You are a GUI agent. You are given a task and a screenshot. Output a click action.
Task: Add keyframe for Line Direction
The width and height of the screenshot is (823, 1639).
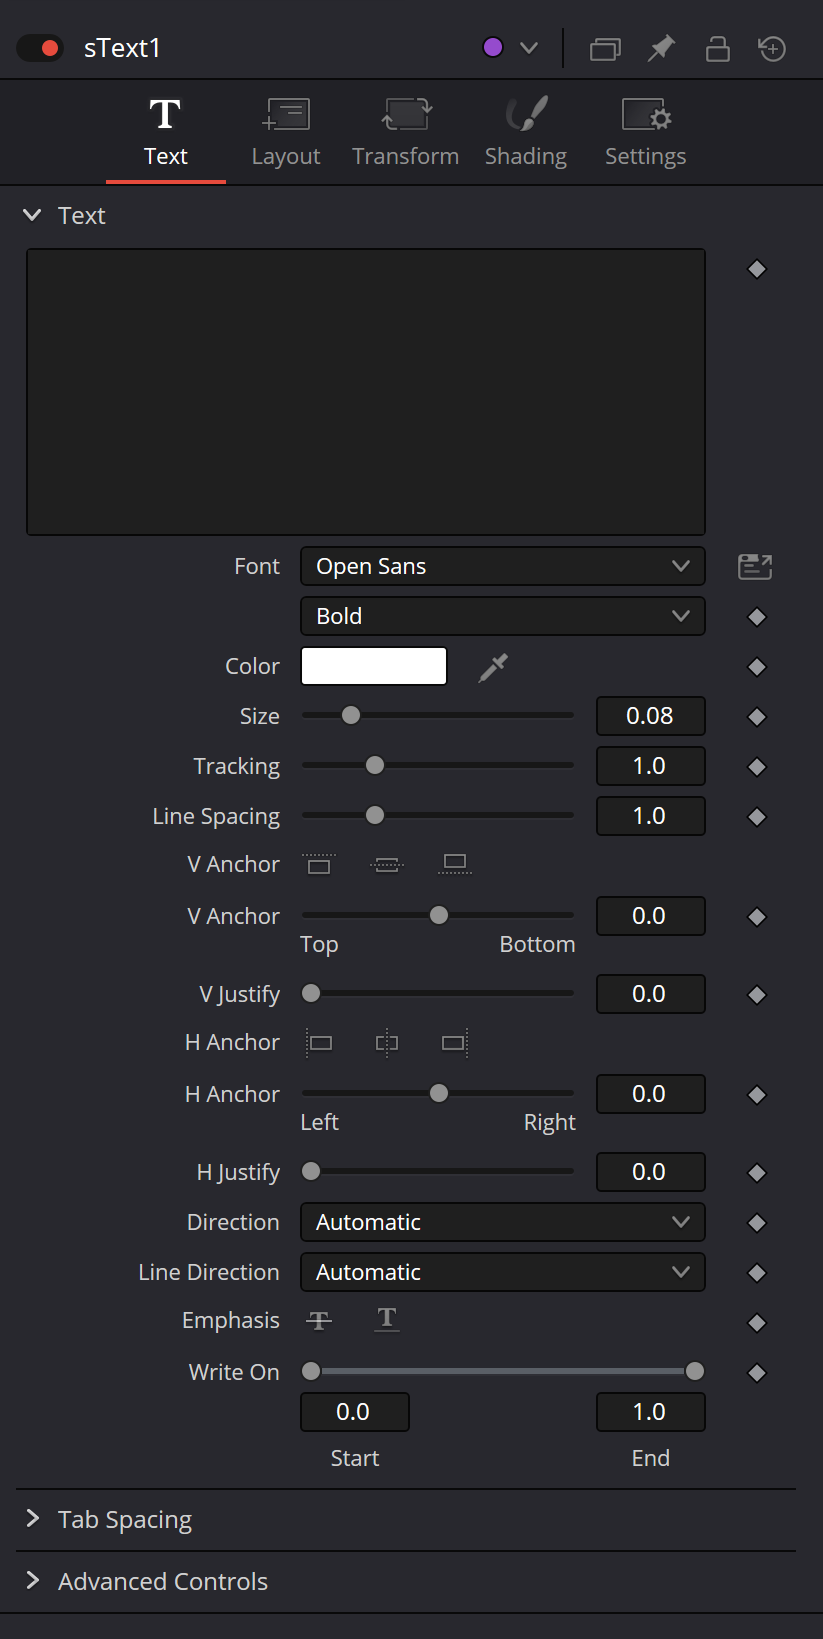(x=757, y=1273)
